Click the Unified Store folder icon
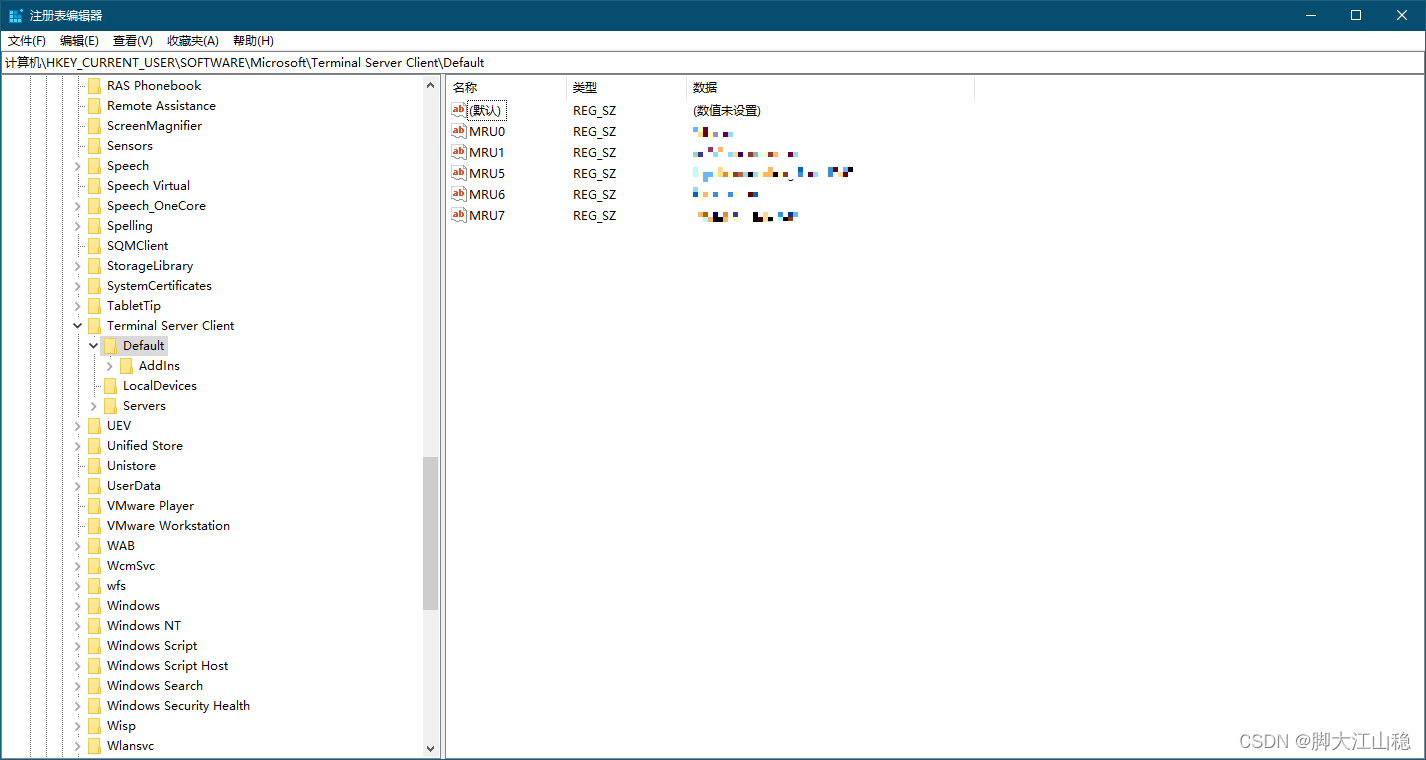The width and height of the screenshot is (1426, 760). 94,446
